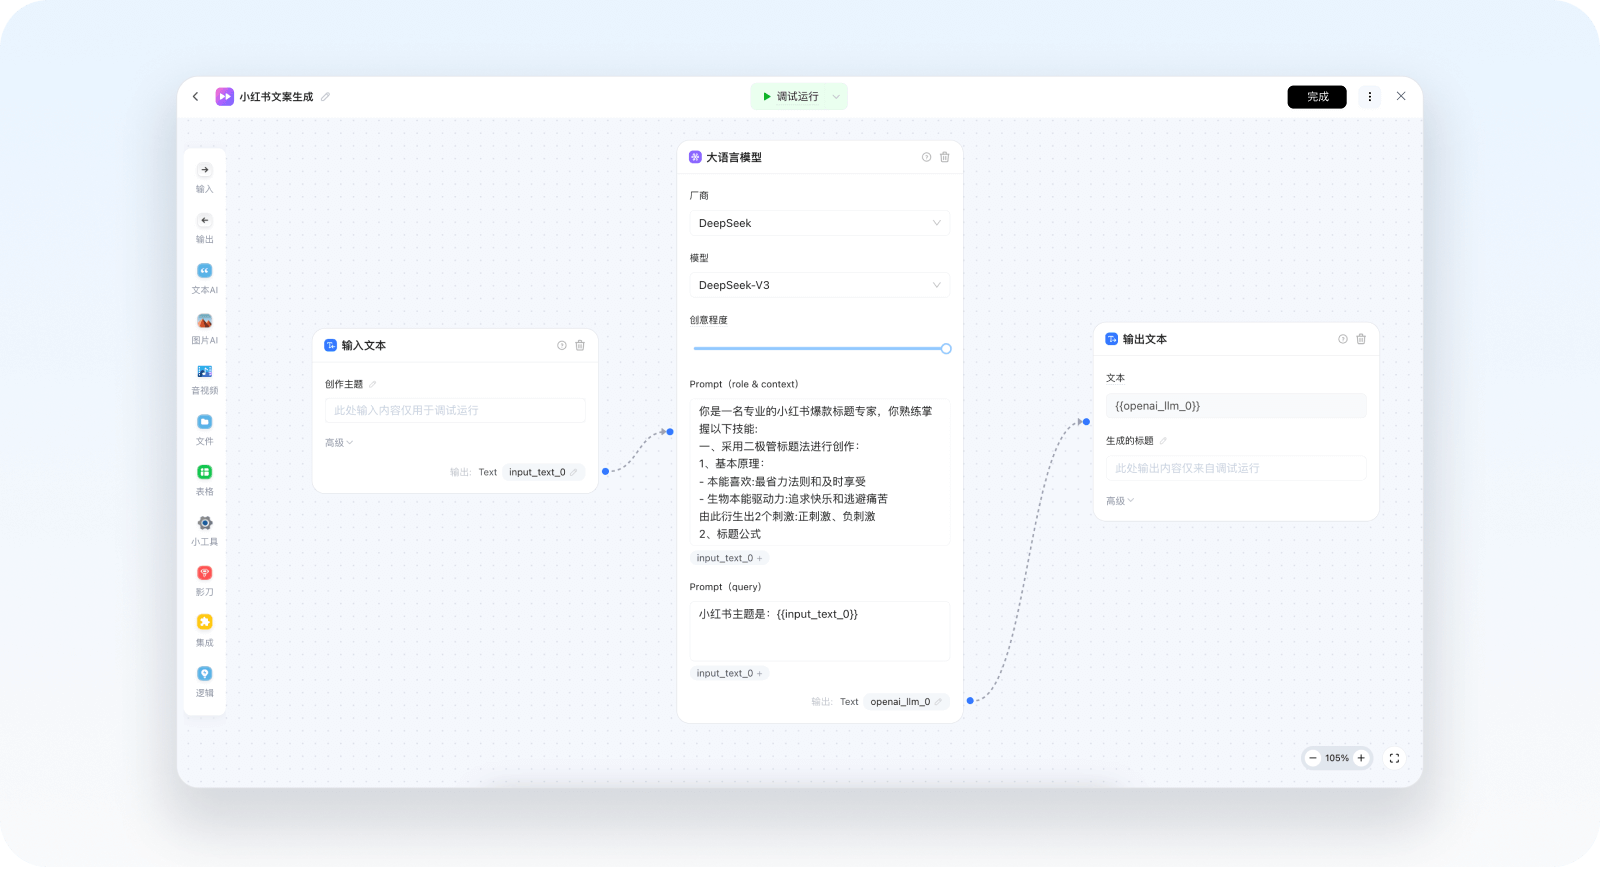Screen dimensions: 1600x889
Task: Open the 影刀 sidebar category
Action: tap(204, 573)
